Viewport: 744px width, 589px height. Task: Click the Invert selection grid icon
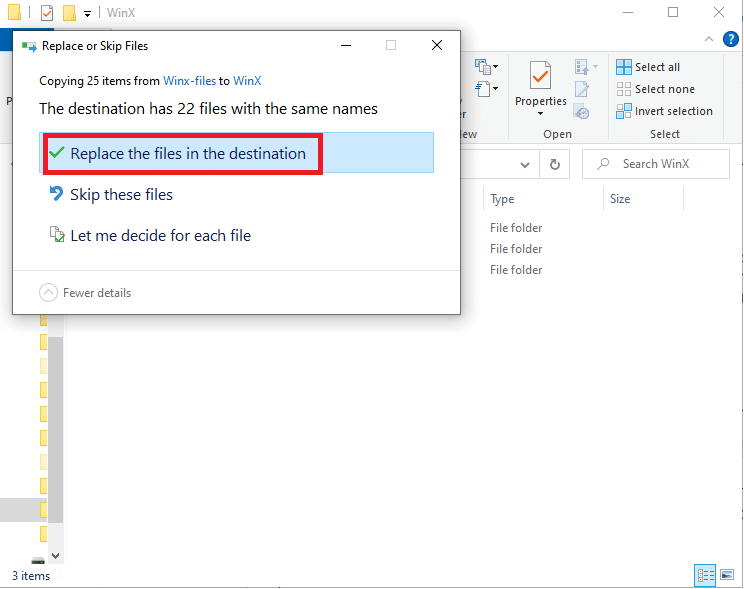623,111
